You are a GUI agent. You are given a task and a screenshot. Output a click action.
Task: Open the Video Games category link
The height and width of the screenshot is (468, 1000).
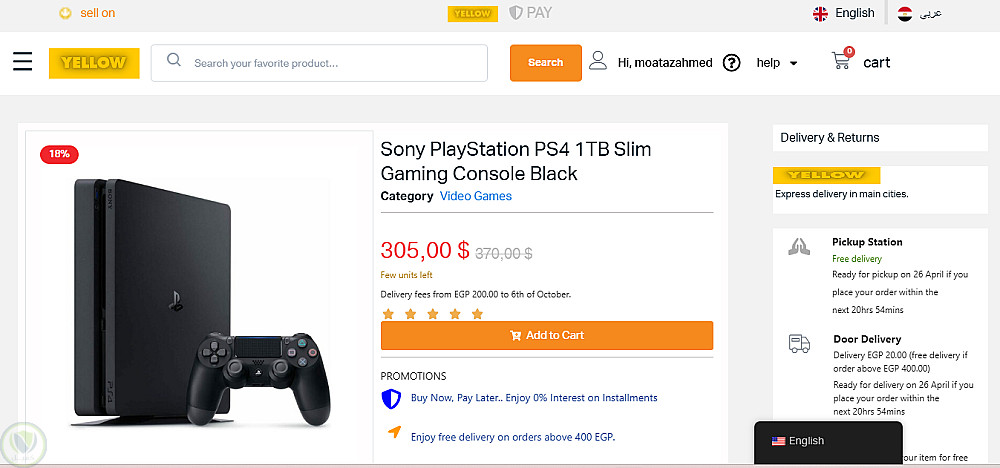tap(475, 196)
